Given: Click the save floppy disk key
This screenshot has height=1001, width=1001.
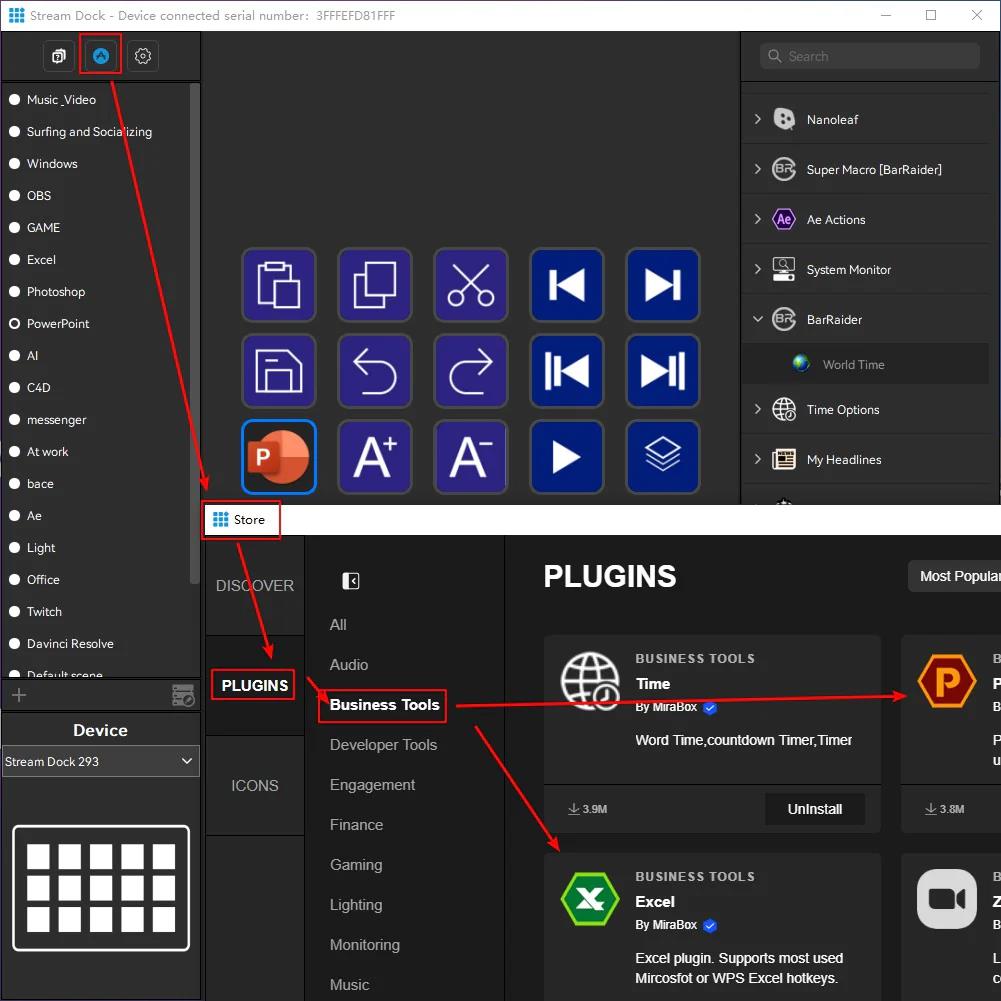Looking at the screenshot, I should (279, 371).
